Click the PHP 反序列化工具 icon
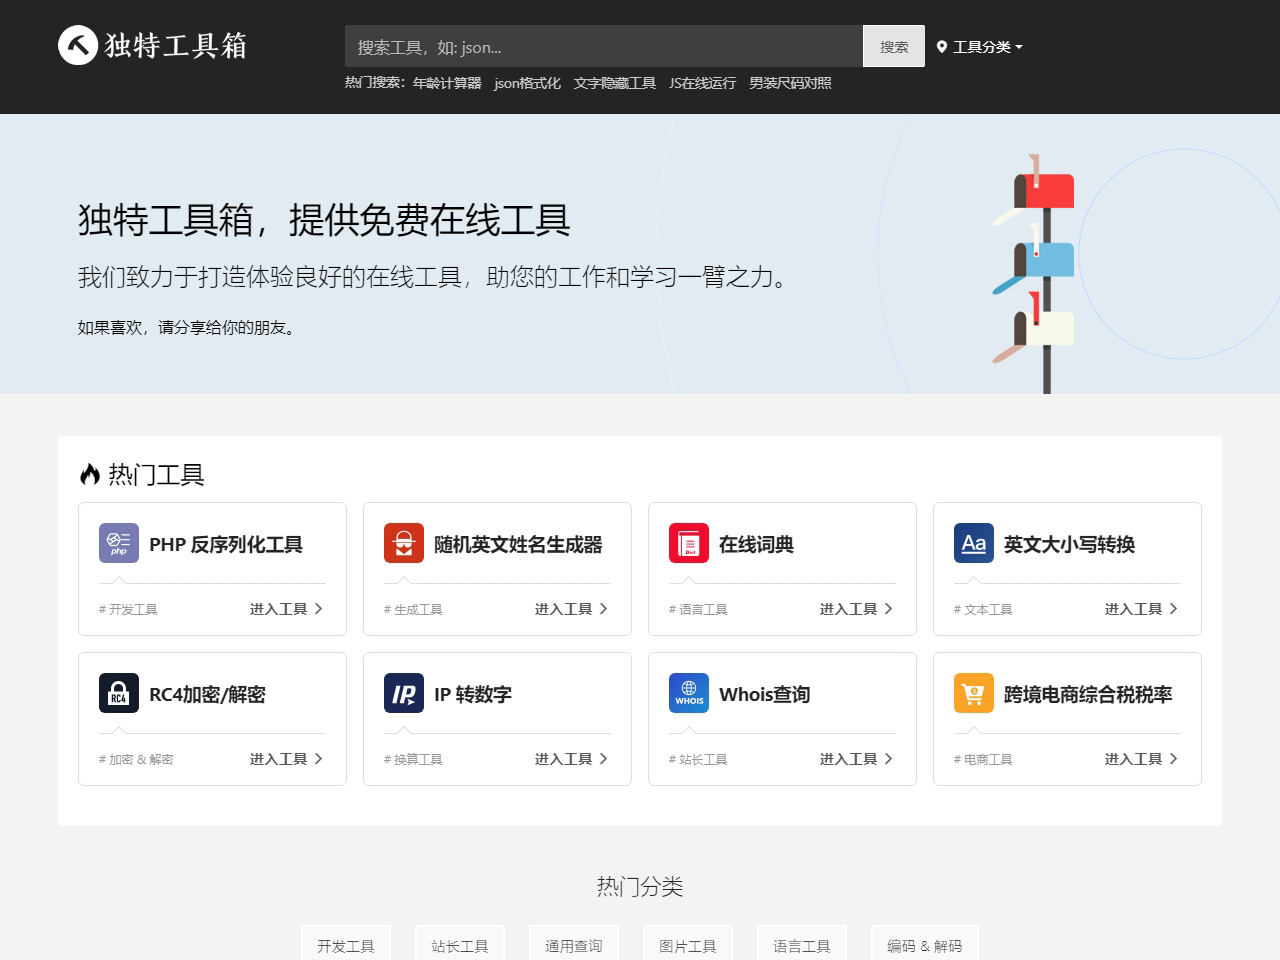Viewport: 1280px width, 960px height. pyautogui.click(x=118, y=543)
